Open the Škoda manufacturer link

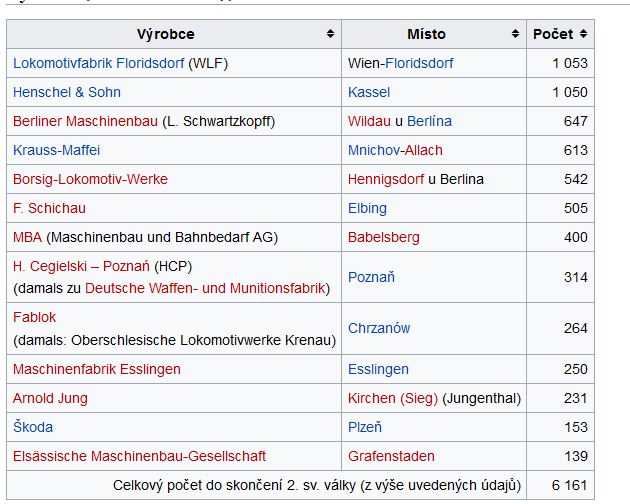pos(33,427)
